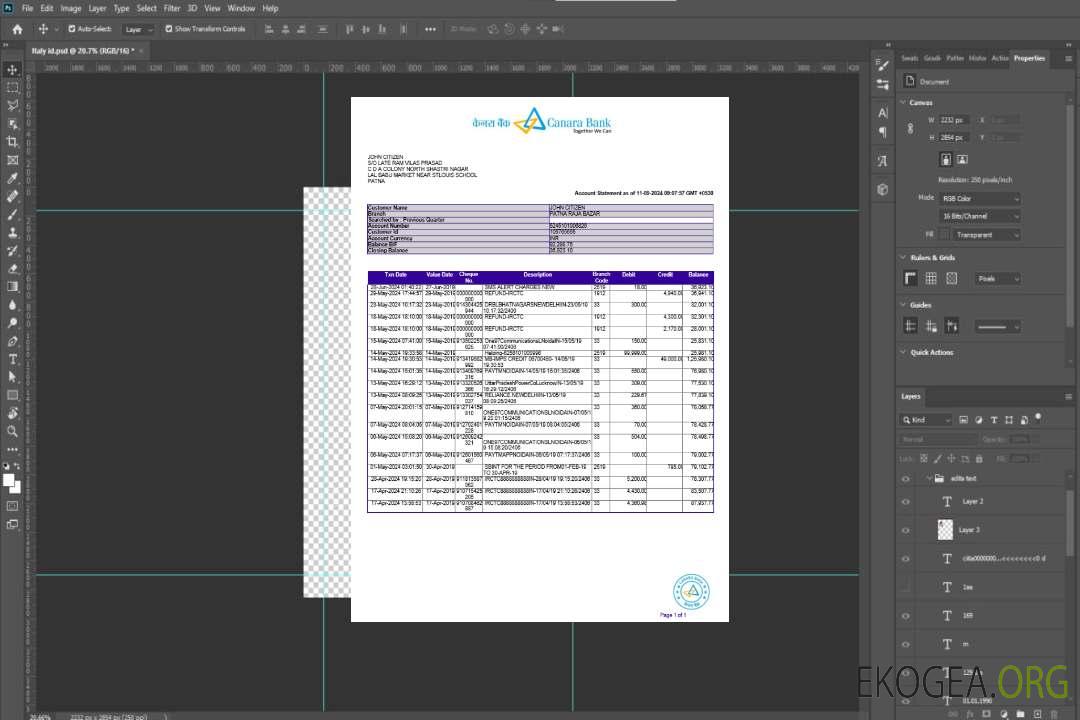Open the Image menu
Viewport: 1080px width, 720px height.
[71, 8]
